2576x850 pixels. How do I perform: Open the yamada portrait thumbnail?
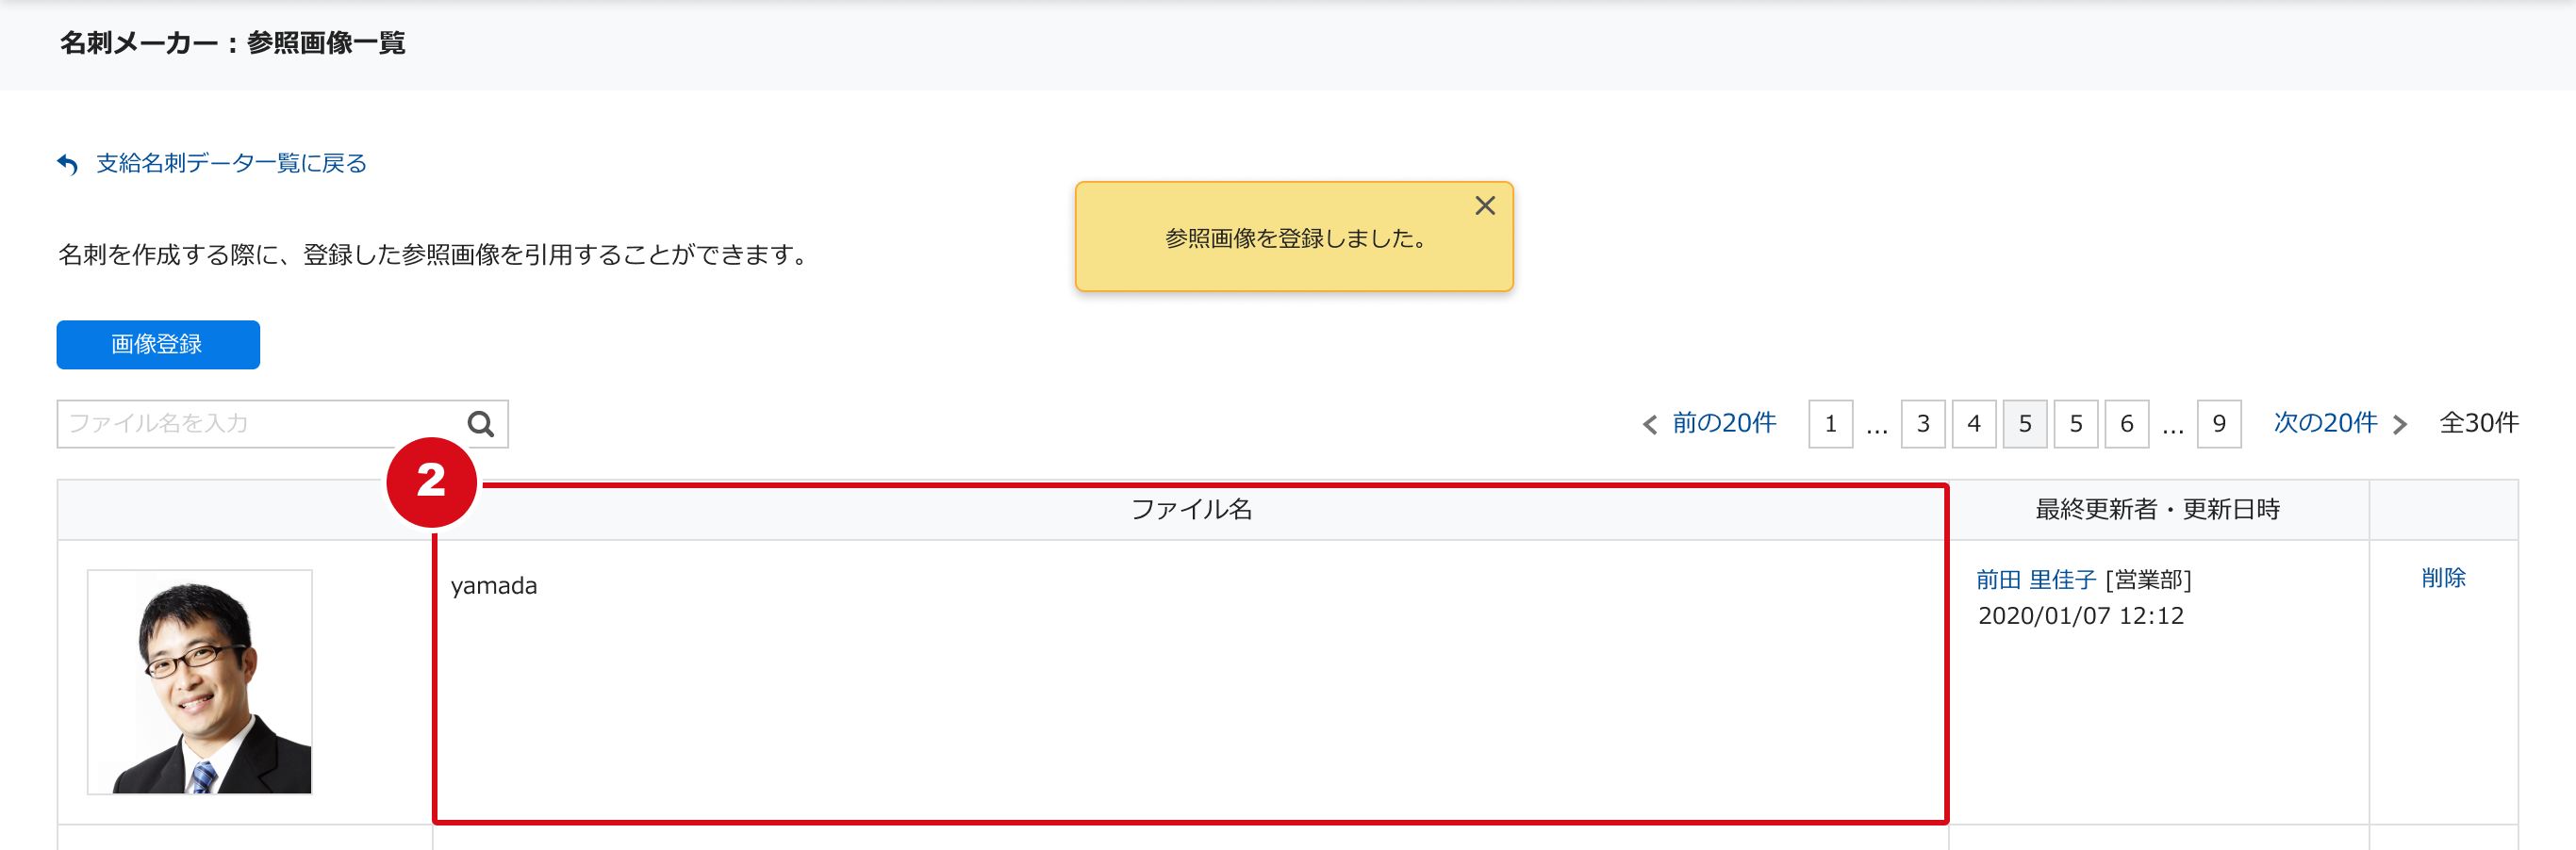(200, 682)
